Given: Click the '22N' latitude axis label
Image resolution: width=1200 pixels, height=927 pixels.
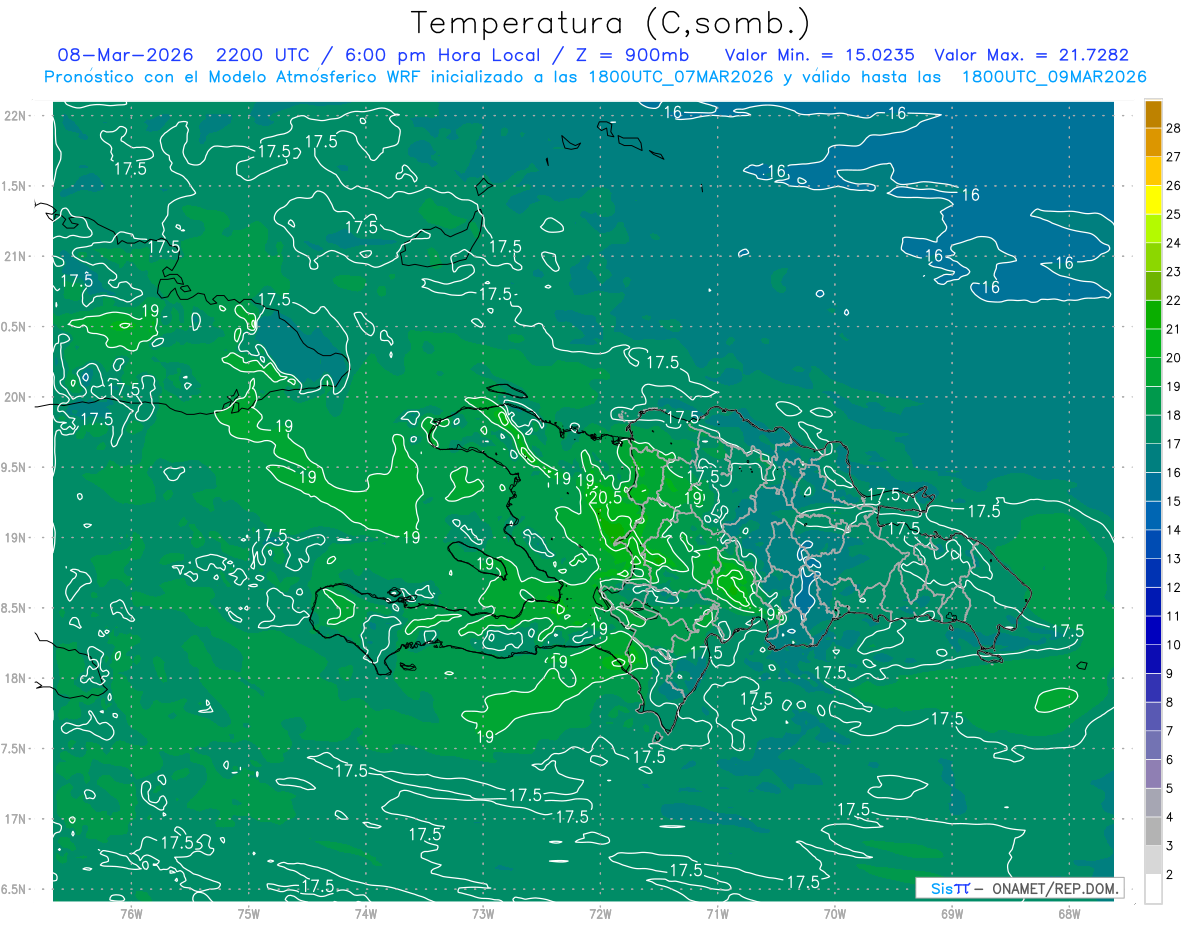Looking at the screenshot, I should (14, 116).
